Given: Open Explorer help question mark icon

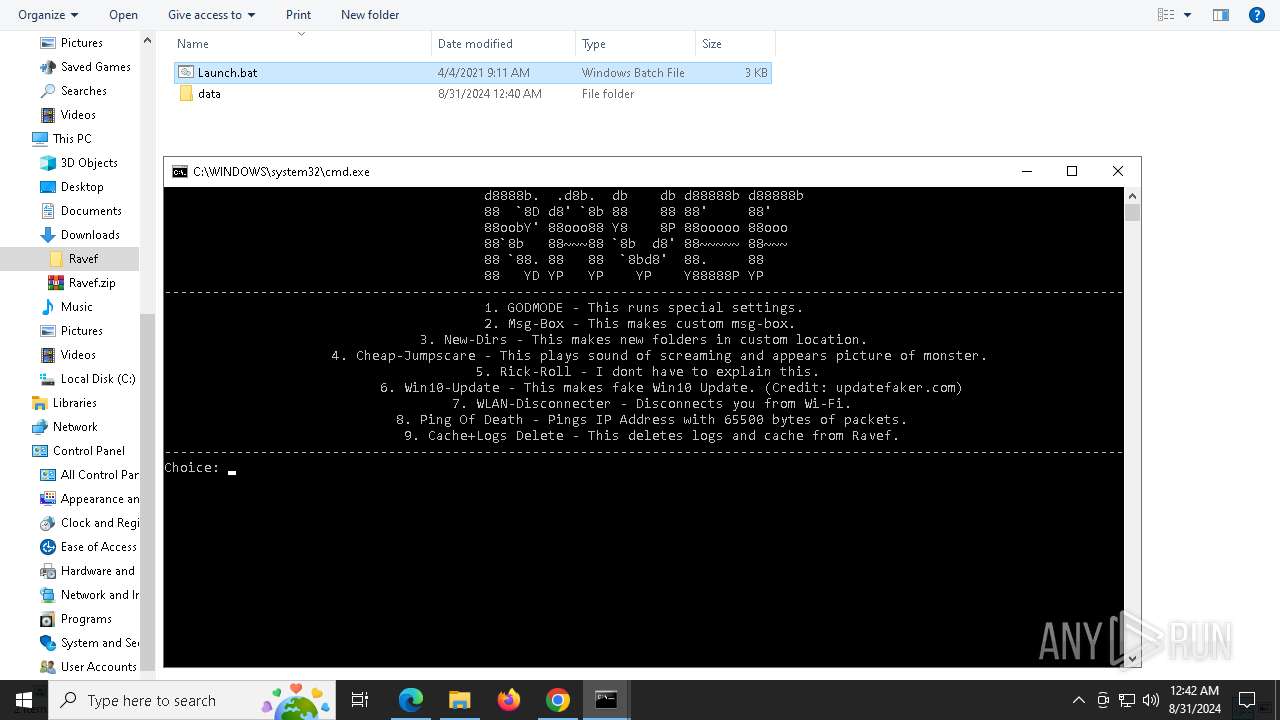Looking at the screenshot, I should 1257,15.
